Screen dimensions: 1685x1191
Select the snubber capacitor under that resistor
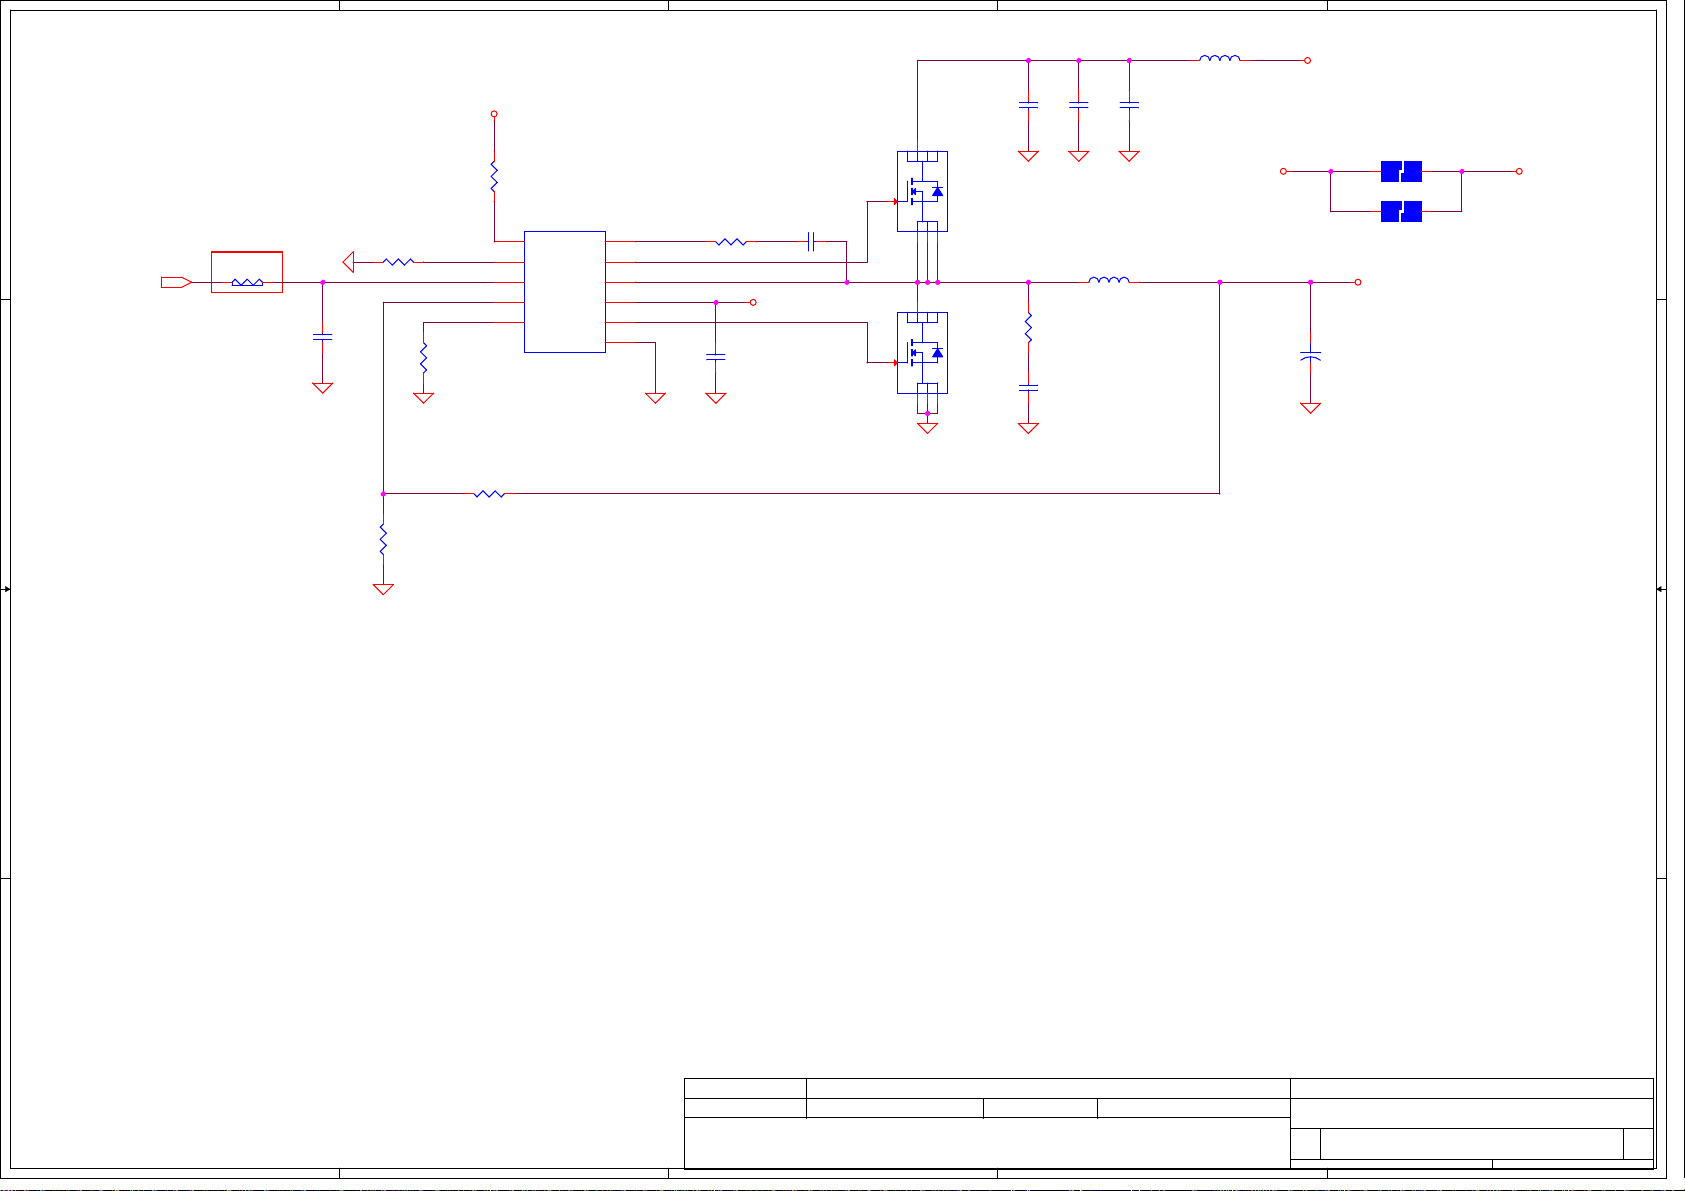(x=1028, y=387)
